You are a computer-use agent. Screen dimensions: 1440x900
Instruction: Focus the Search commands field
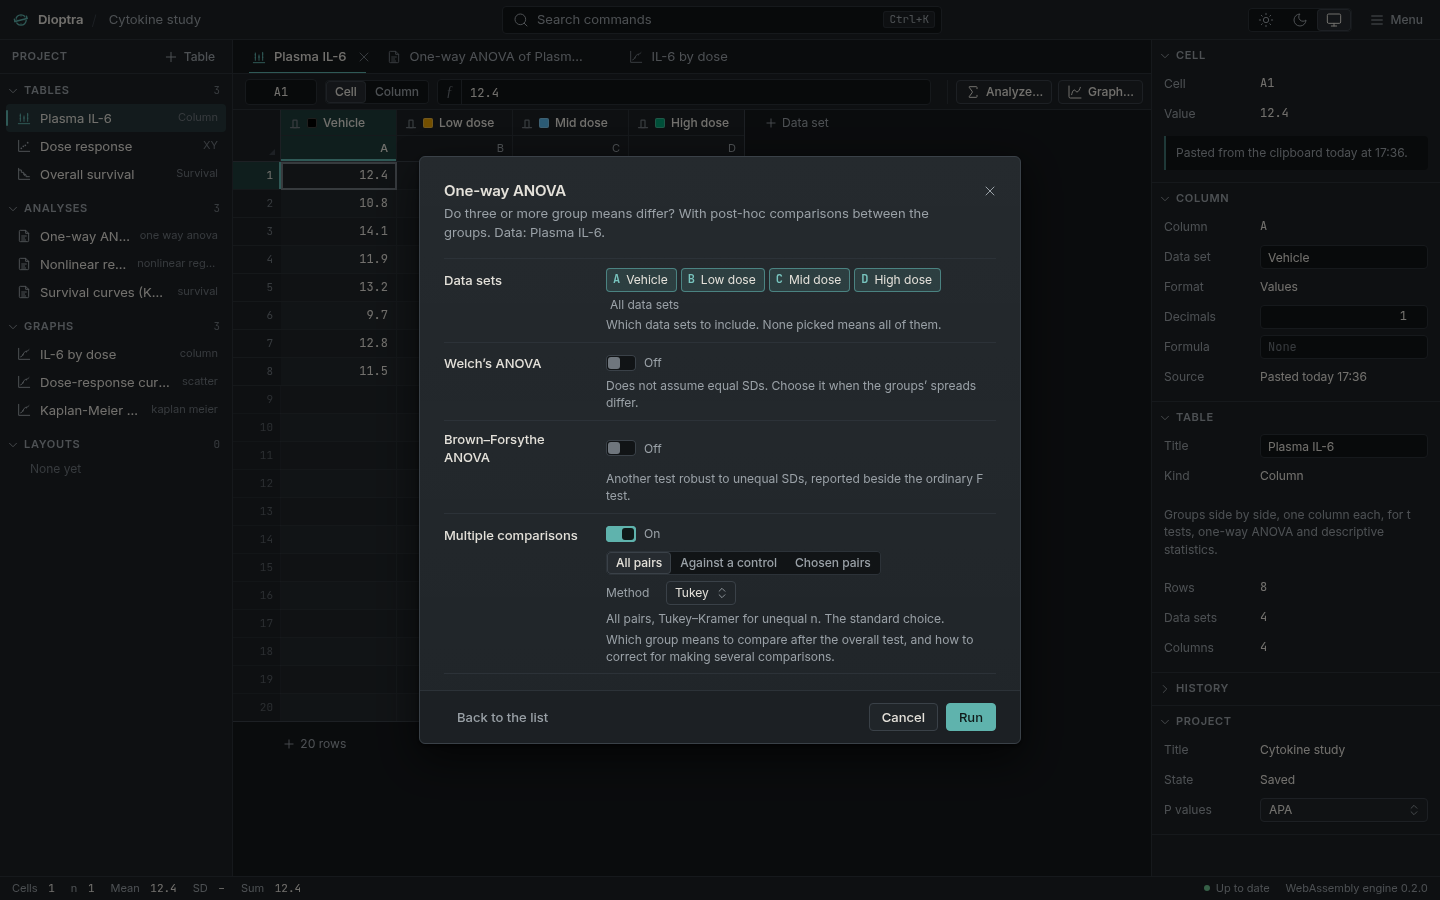point(722,20)
